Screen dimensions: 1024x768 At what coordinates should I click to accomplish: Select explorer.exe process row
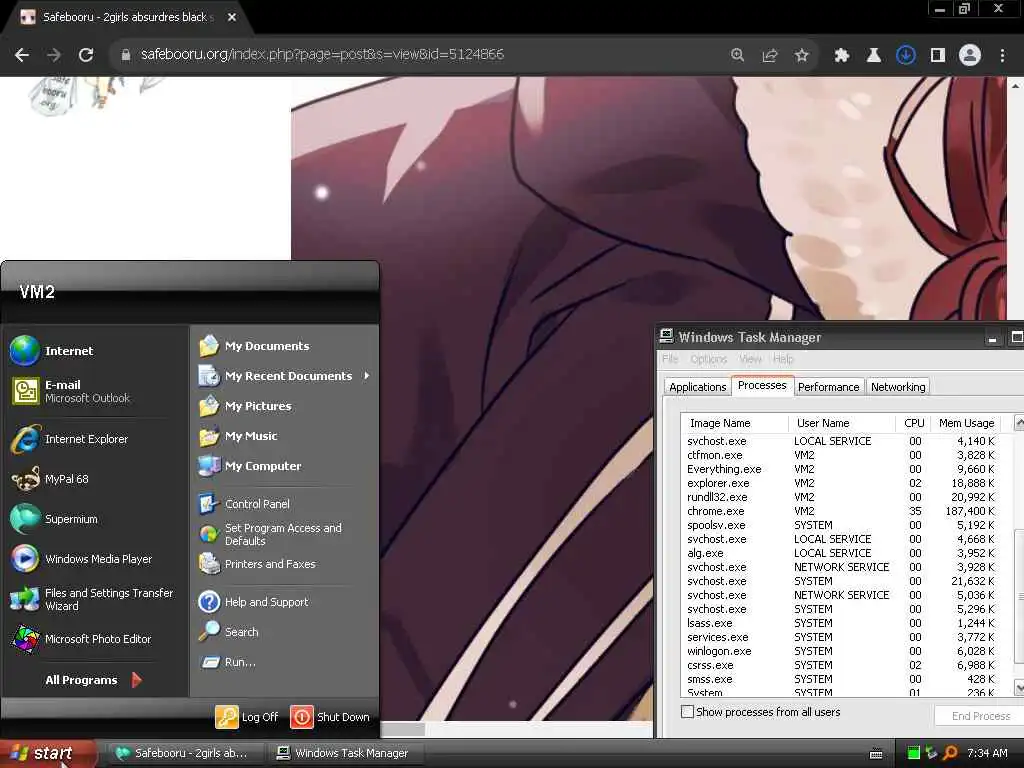pos(841,483)
